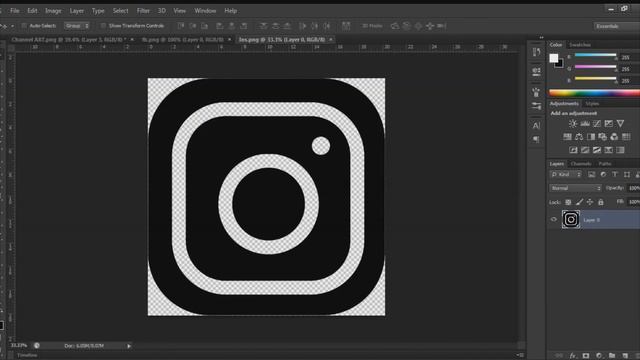The image size is (640, 360).
Task: Close the active Ins.png document tab
Action: coord(331,40)
